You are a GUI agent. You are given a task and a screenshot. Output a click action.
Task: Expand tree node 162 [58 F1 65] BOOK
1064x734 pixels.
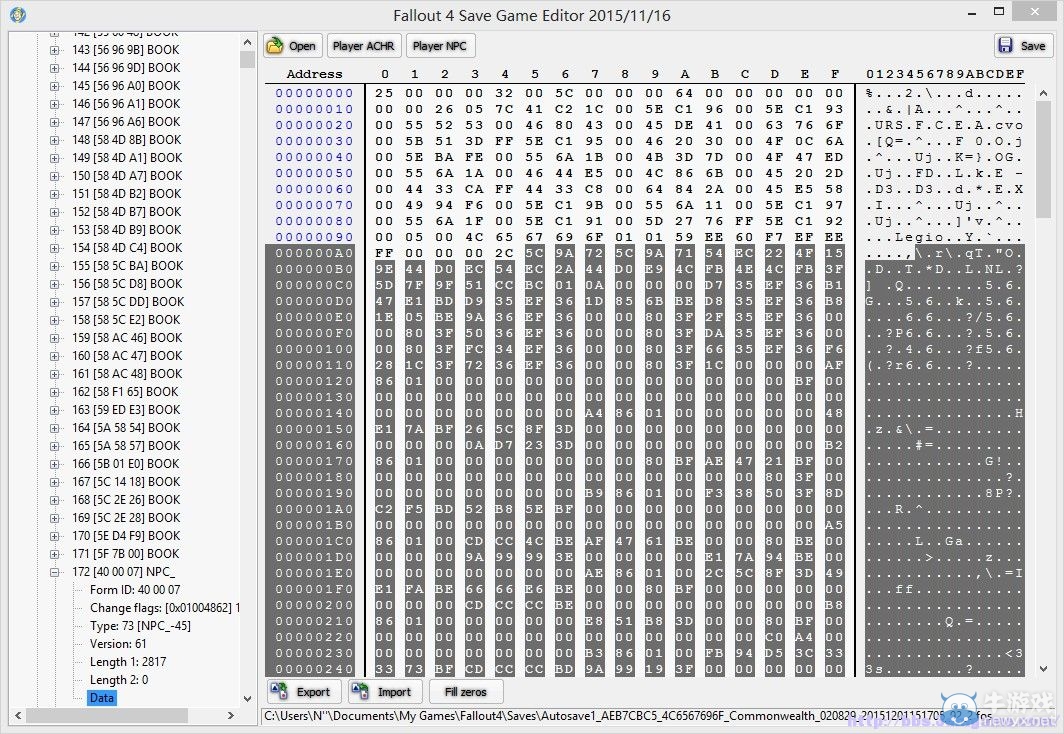[x=54, y=392]
